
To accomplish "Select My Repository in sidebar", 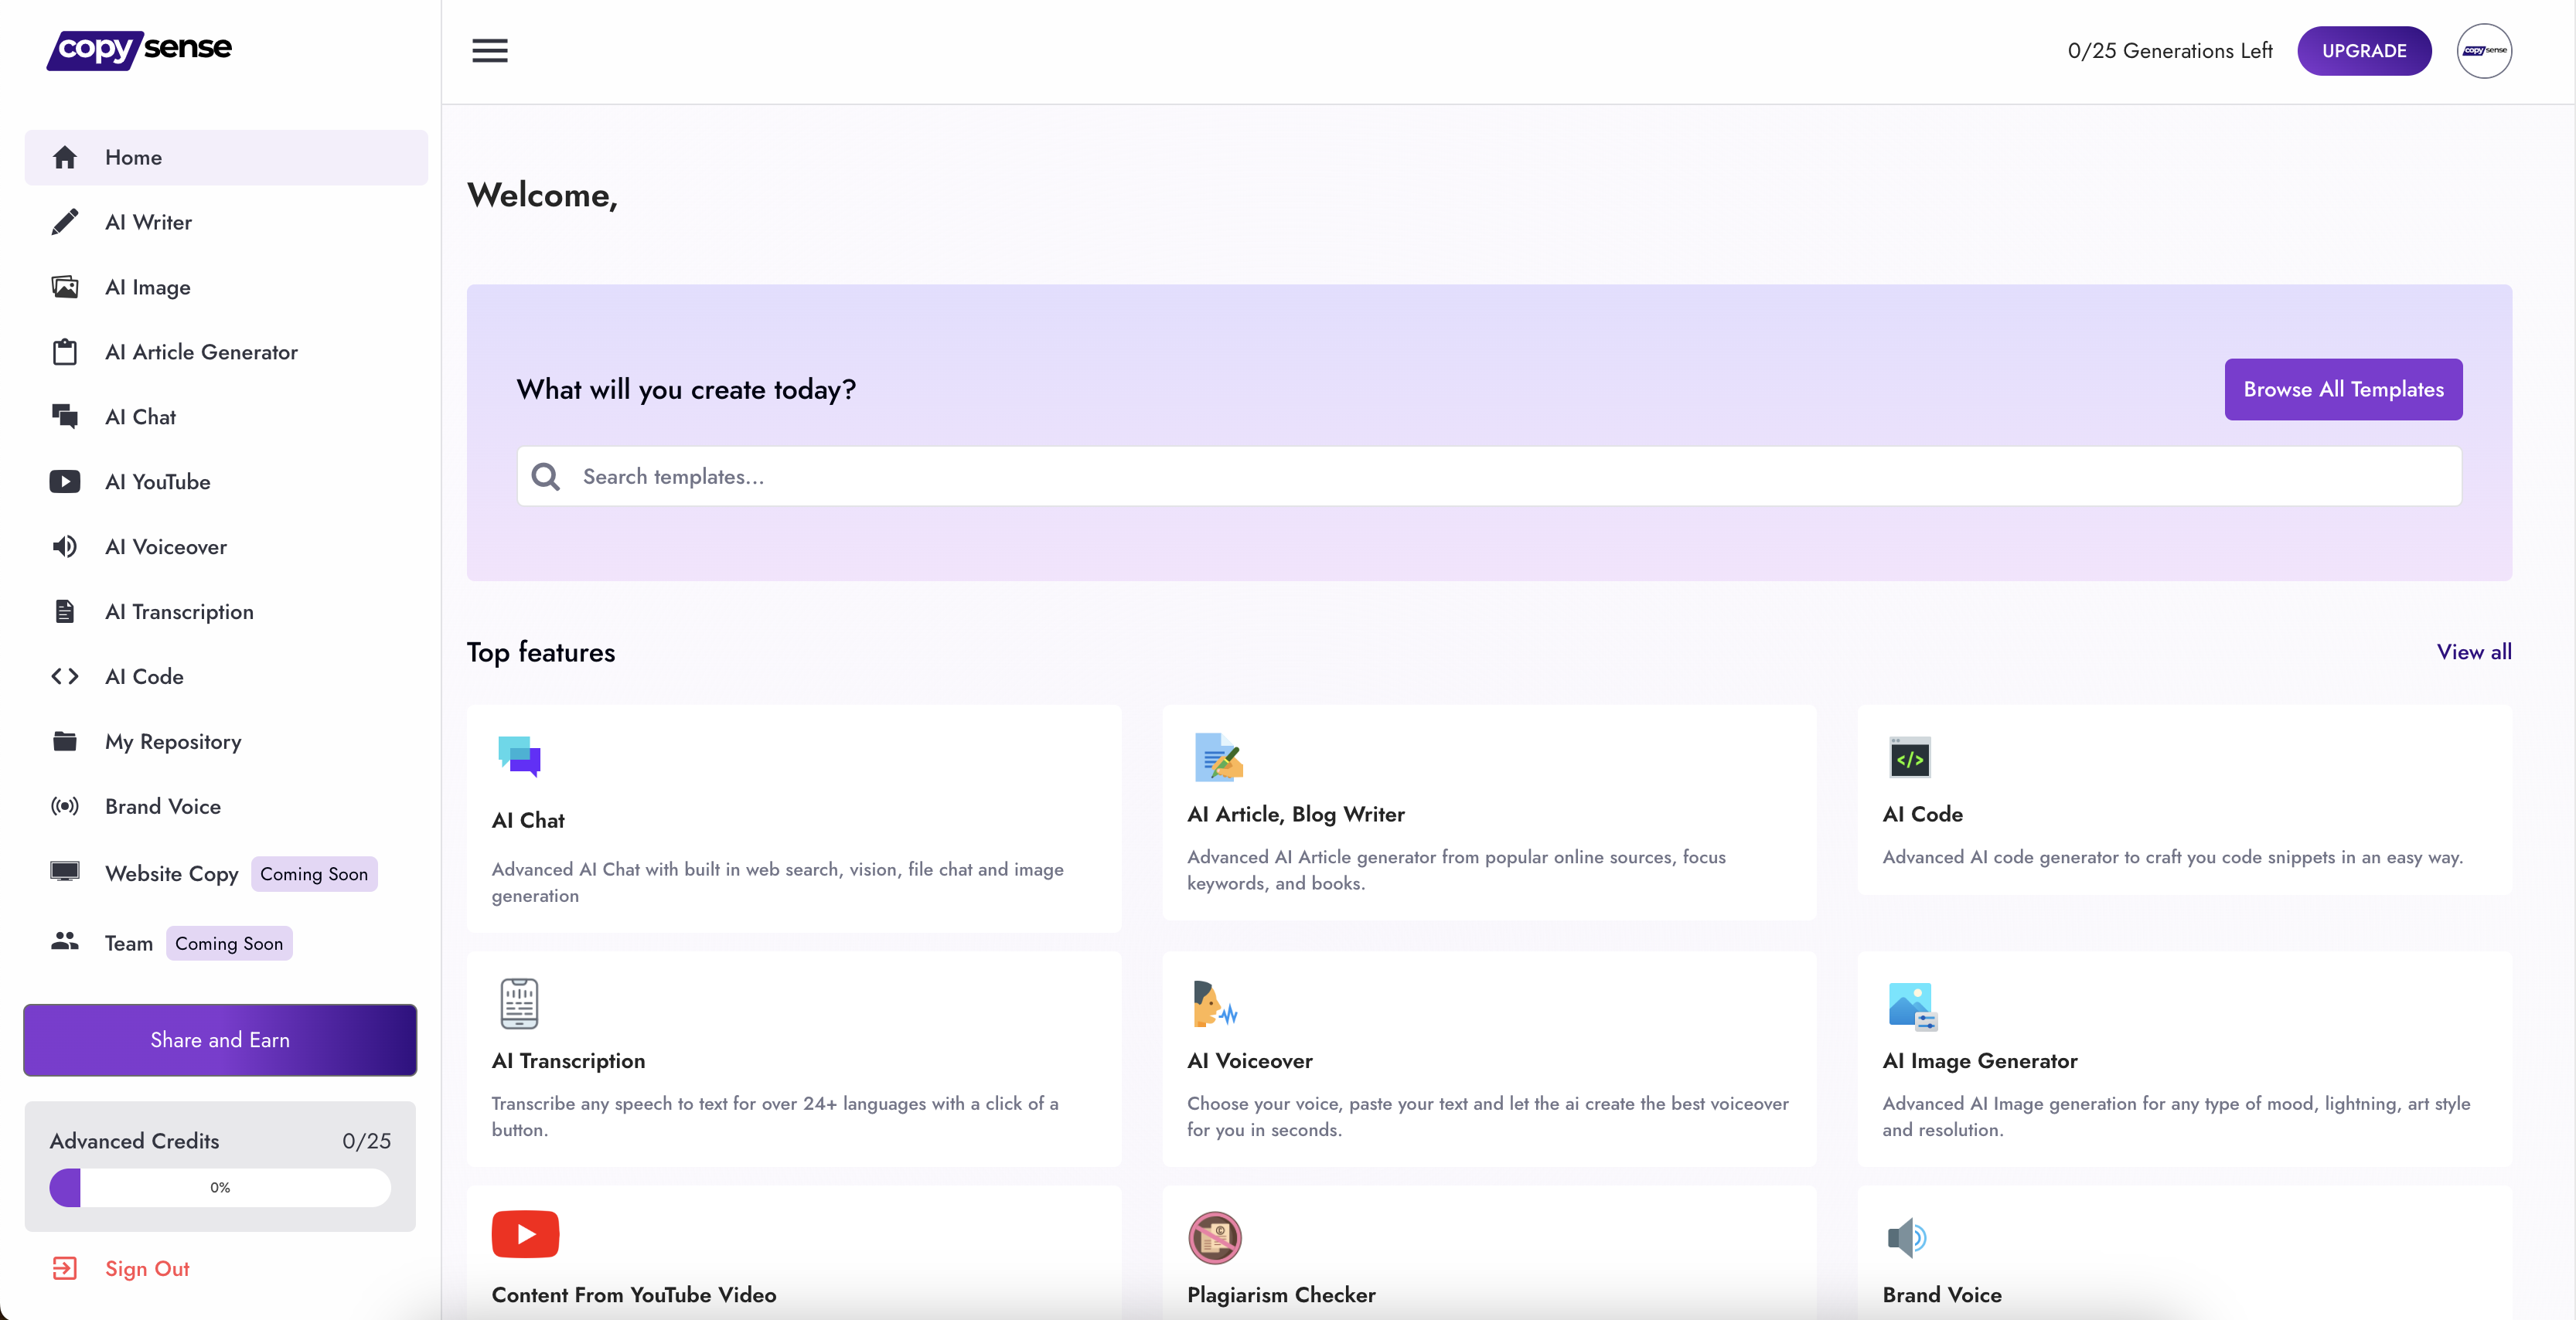I will click(173, 741).
